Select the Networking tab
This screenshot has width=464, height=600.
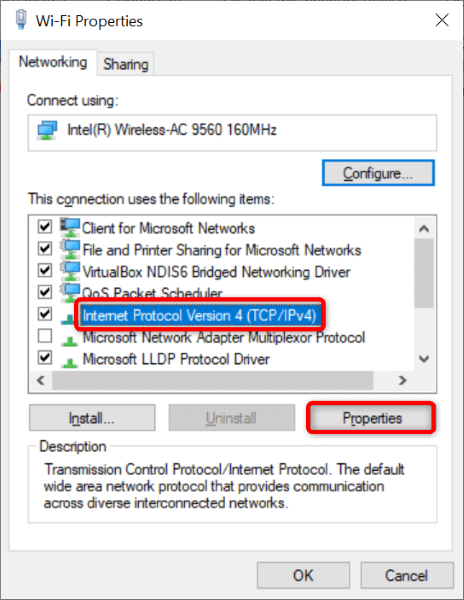[53, 62]
